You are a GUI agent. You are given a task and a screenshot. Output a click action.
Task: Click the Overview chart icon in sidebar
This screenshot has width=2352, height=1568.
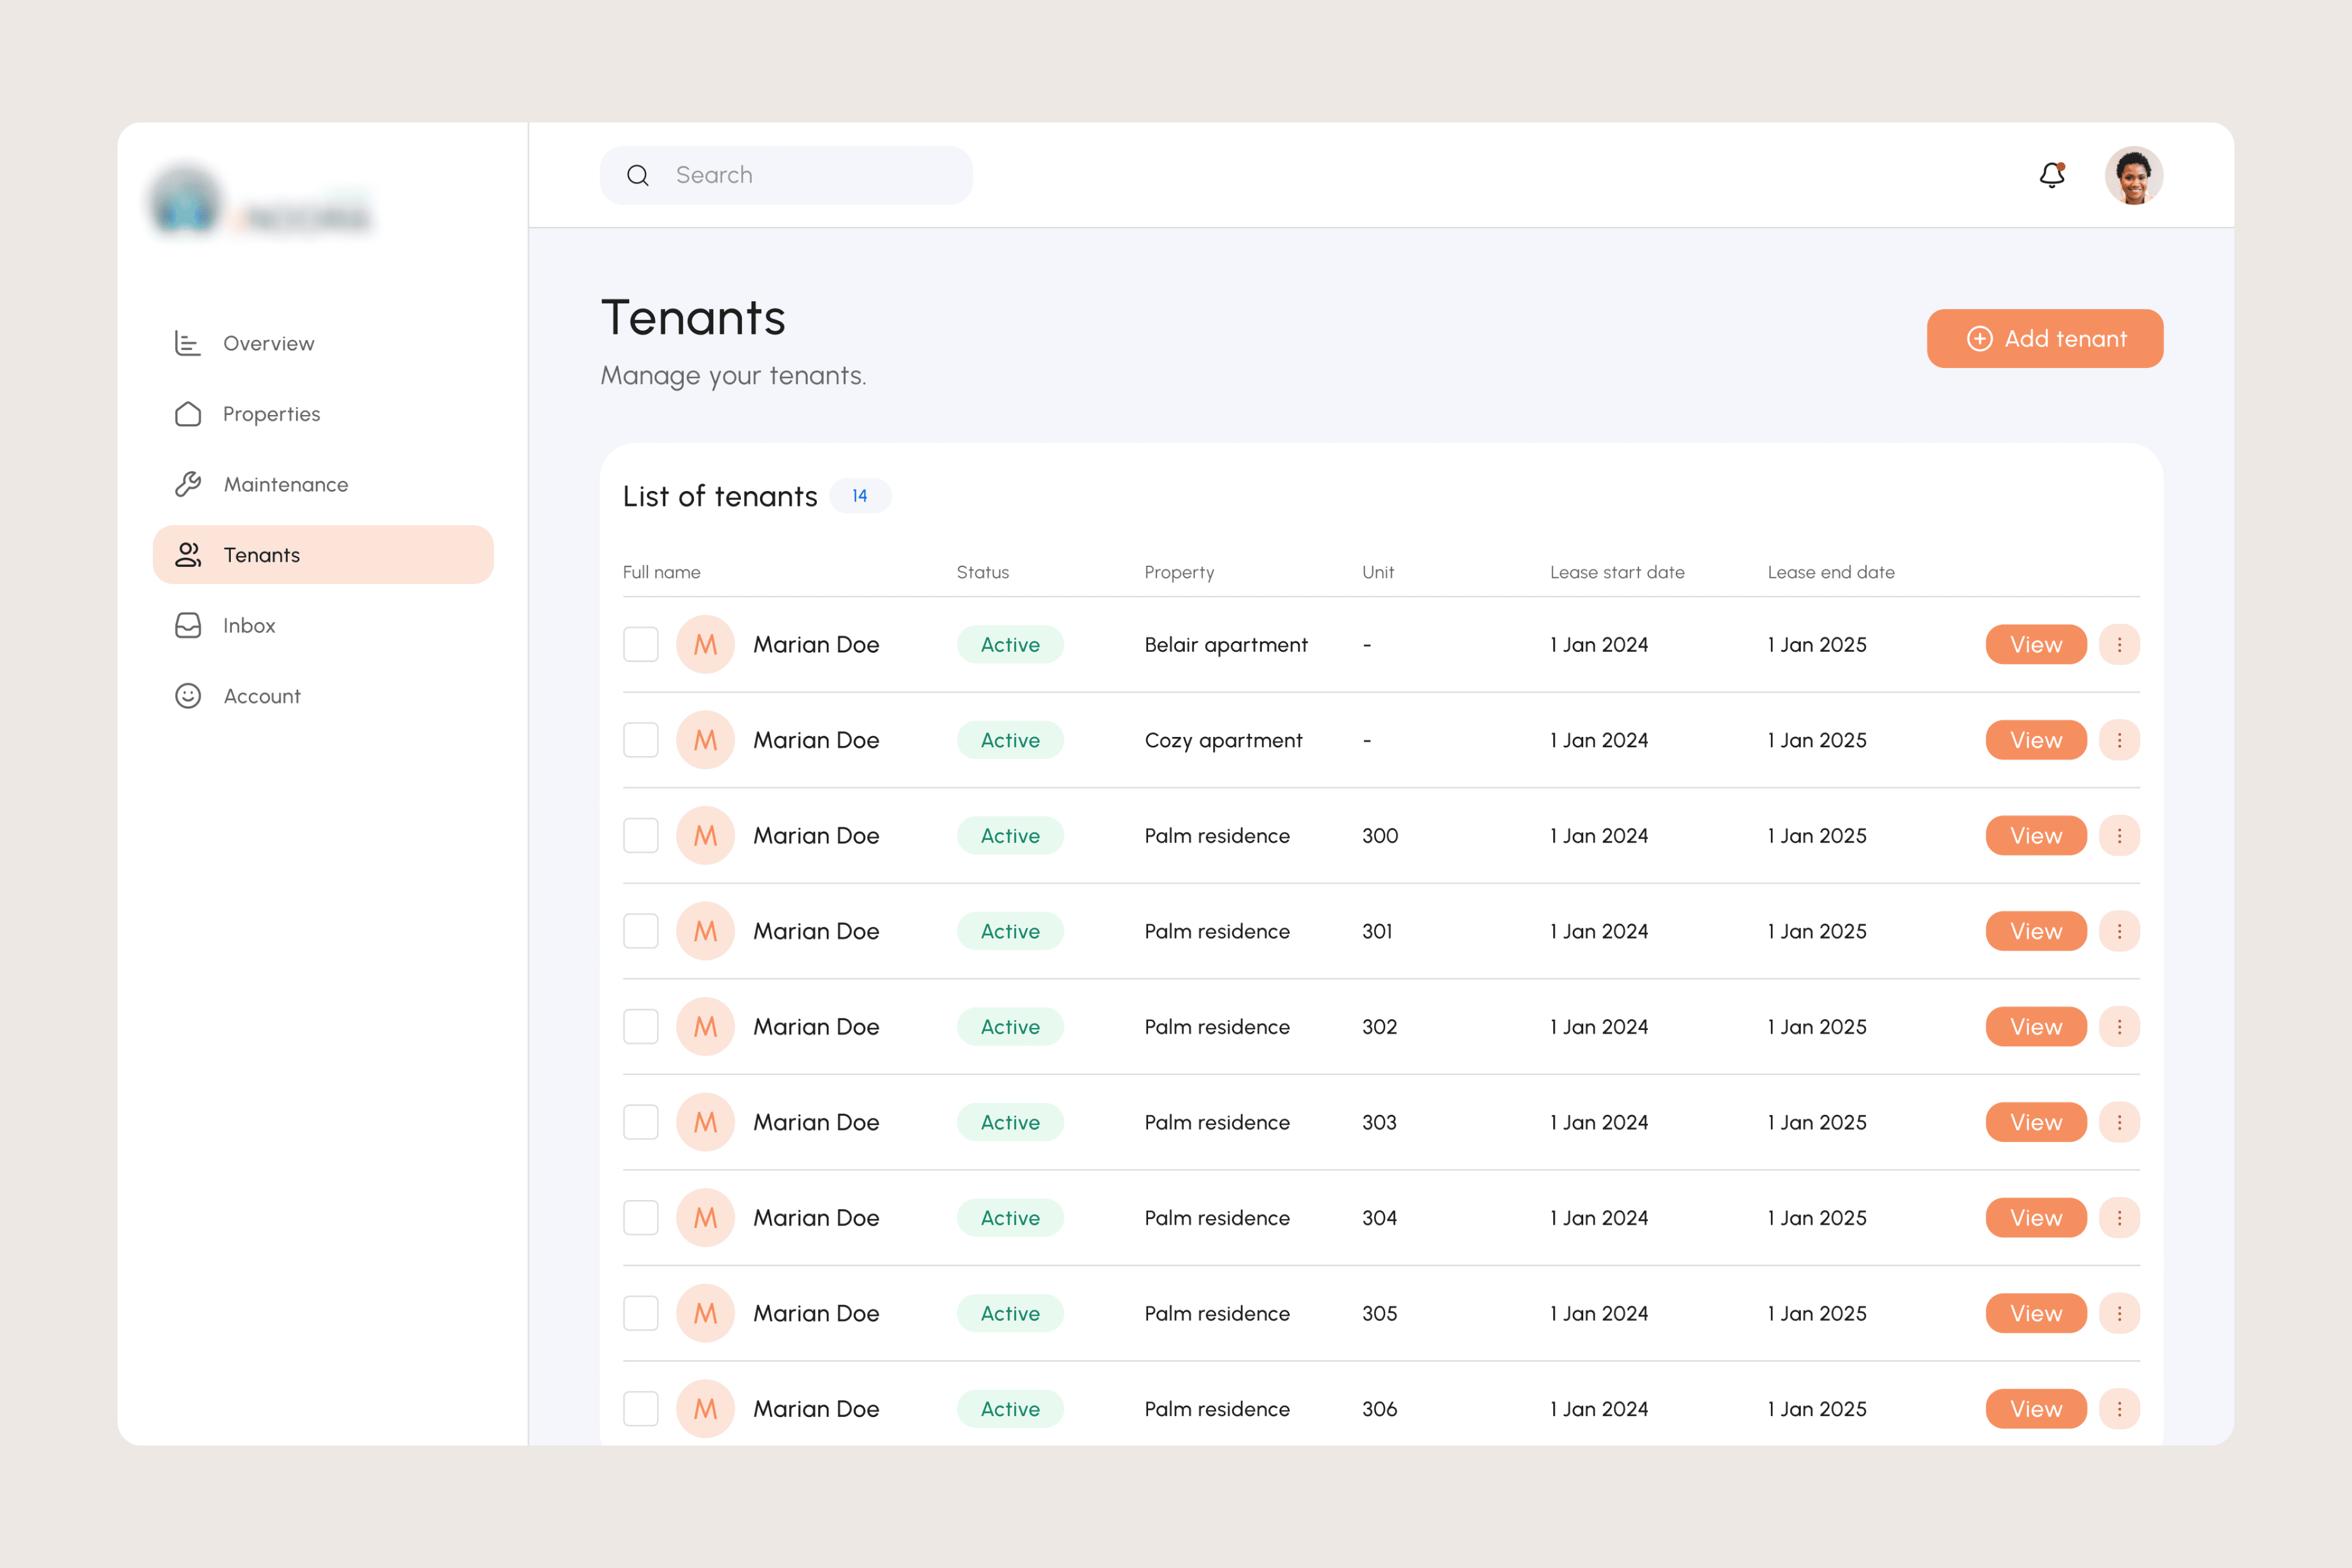(x=188, y=343)
